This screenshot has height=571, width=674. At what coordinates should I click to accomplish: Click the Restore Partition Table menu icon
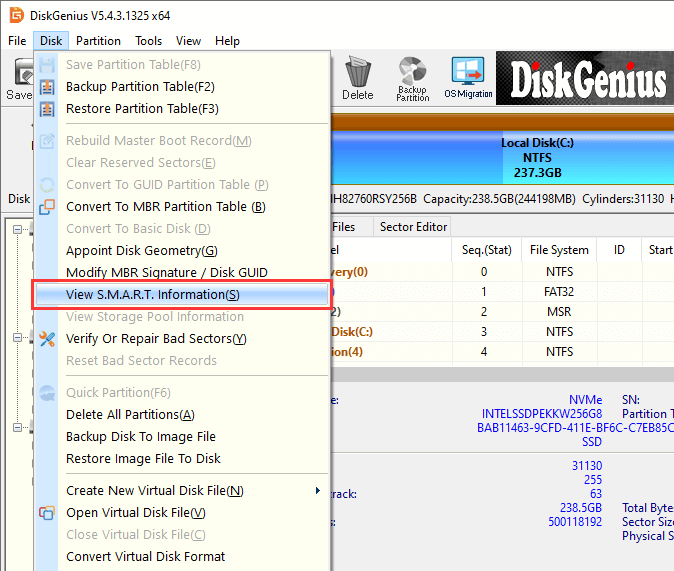click(47, 109)
